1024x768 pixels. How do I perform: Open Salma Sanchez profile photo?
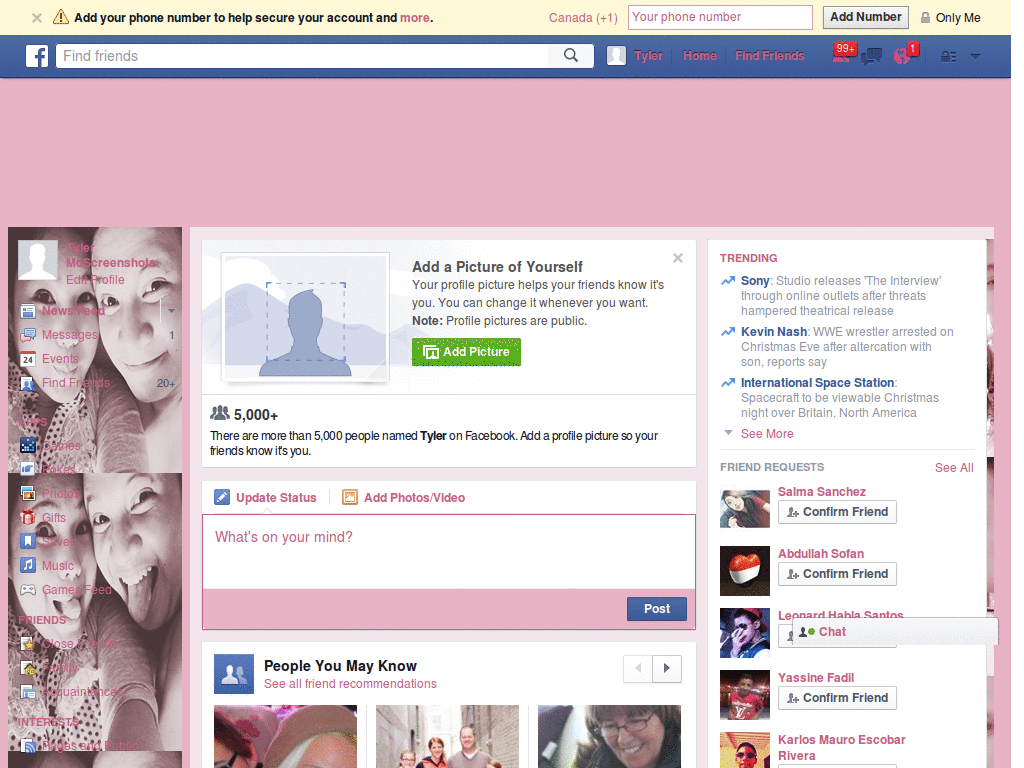tap(744, 509)
